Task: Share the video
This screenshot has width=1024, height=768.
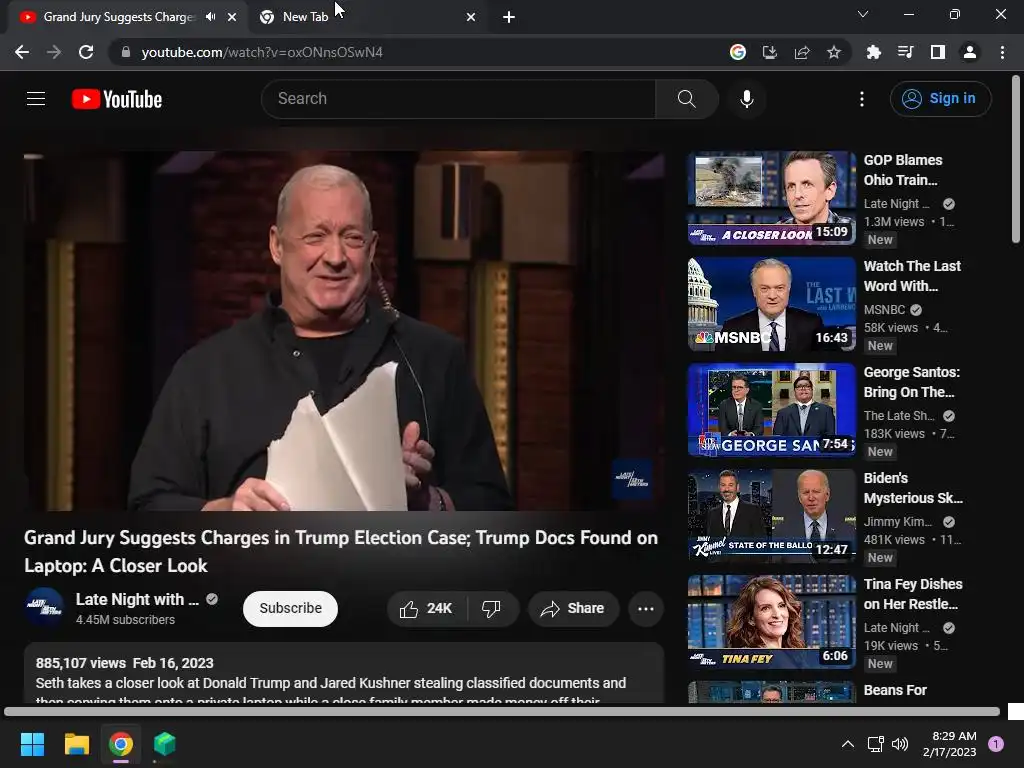Action: pos(573,609)
